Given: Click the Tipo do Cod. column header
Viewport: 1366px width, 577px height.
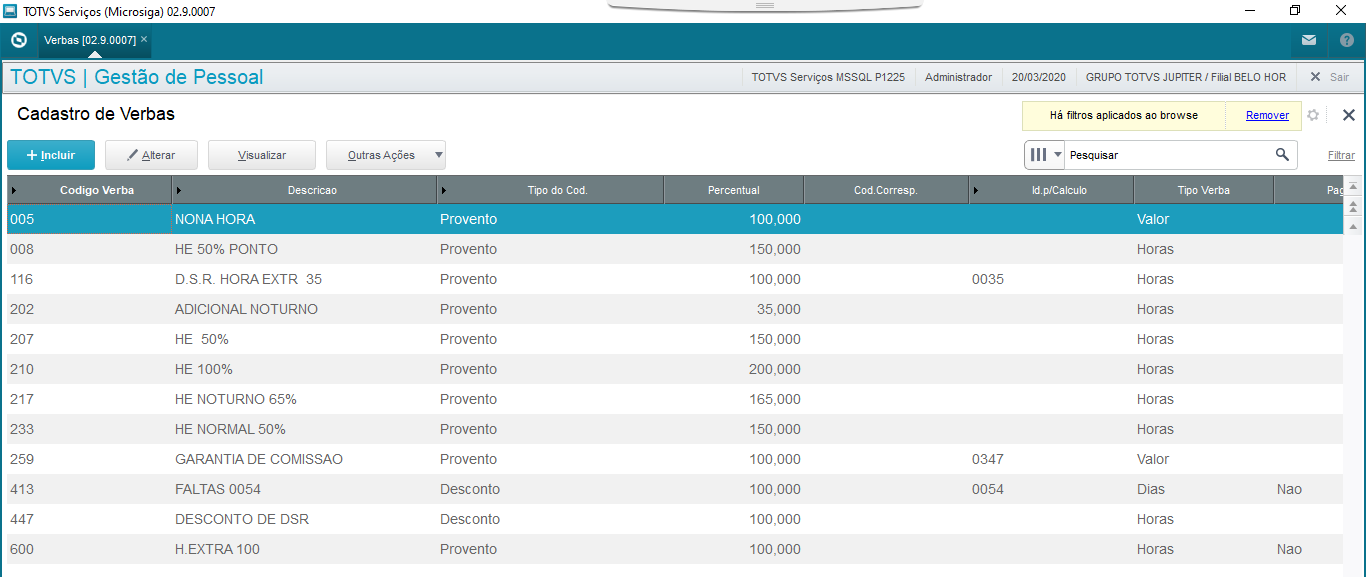Looking at the screenshot, I should tap(551, 190).
